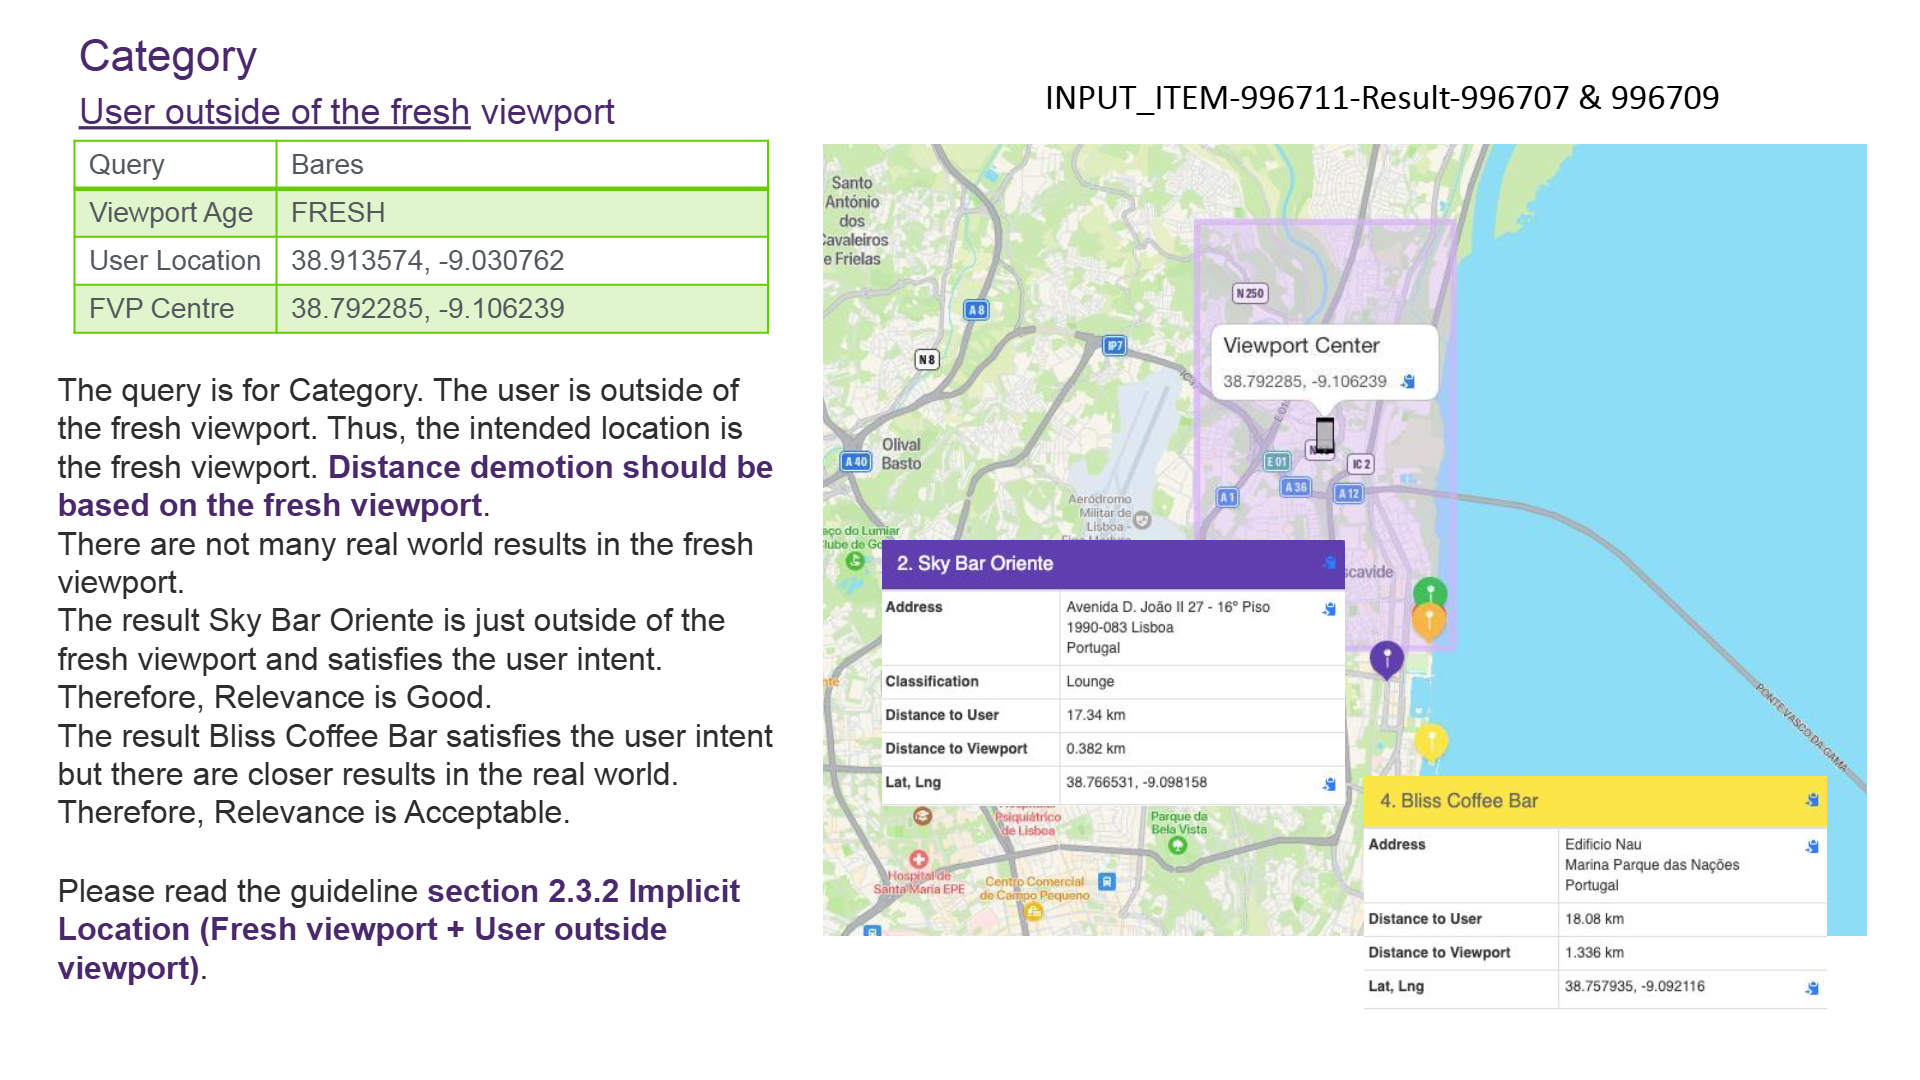Viewport: 1920px width, 1080px height.
Task: Click Bliss distance to viewport '1.336 km'
Action: pos(1594,953)
